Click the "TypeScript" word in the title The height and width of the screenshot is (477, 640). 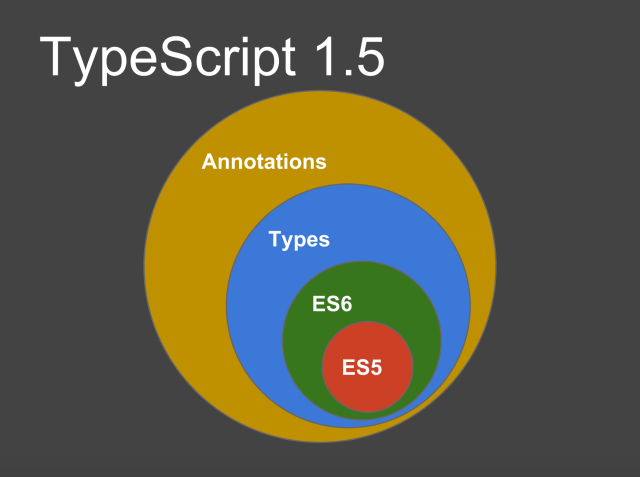[162, 58]
